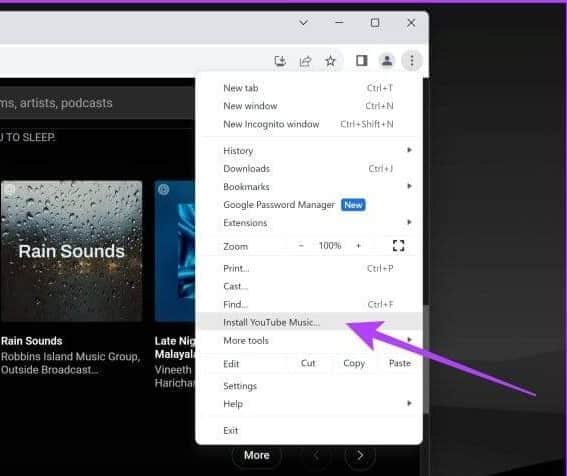Viewport: 567px width, 476px height.
Task: Click the Vineeth artist text
Action: click(x=173, y=370)
